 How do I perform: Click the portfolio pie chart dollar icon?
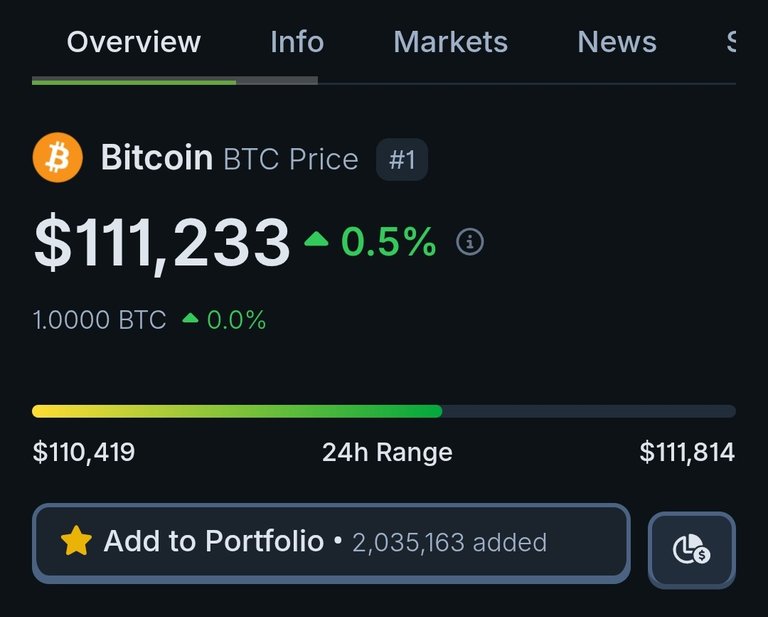coord(692,549)
